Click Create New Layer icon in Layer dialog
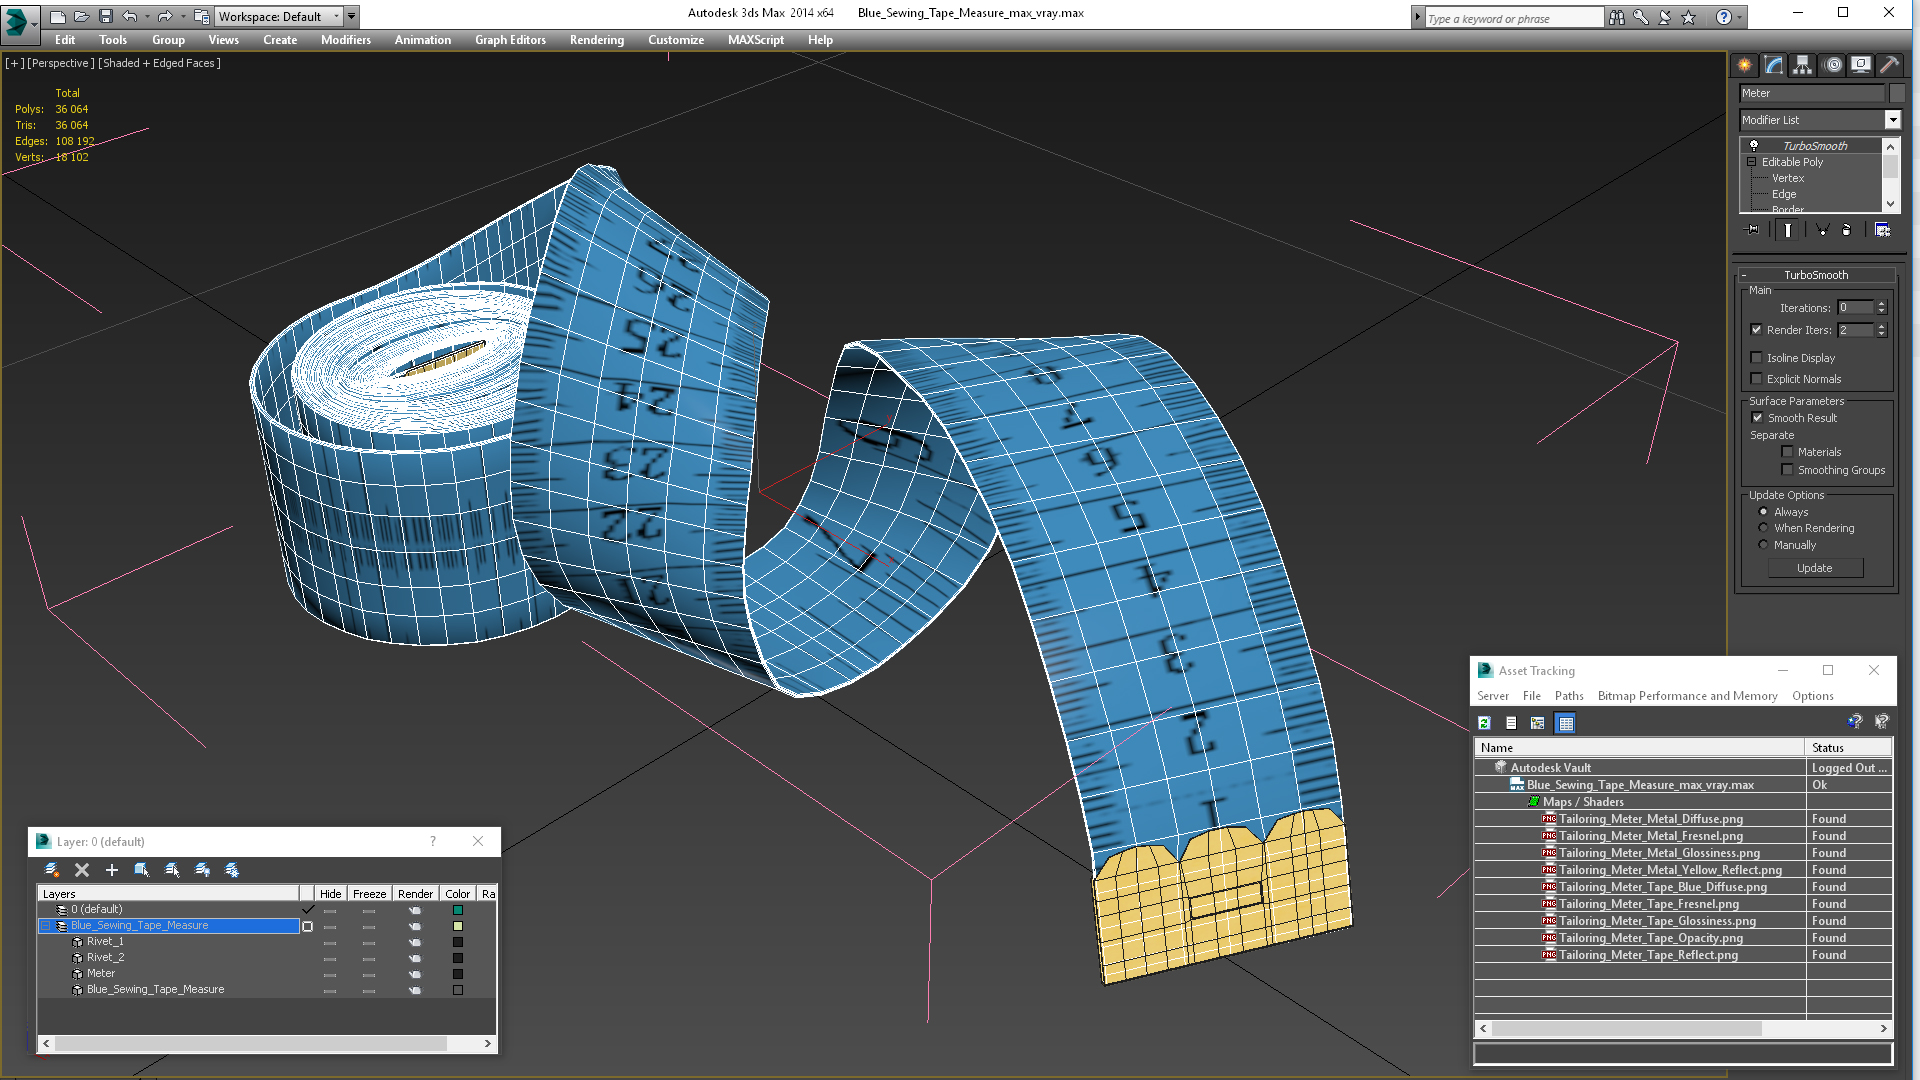The height and width of the screenshot is (1080, 1920). point(52,870)
